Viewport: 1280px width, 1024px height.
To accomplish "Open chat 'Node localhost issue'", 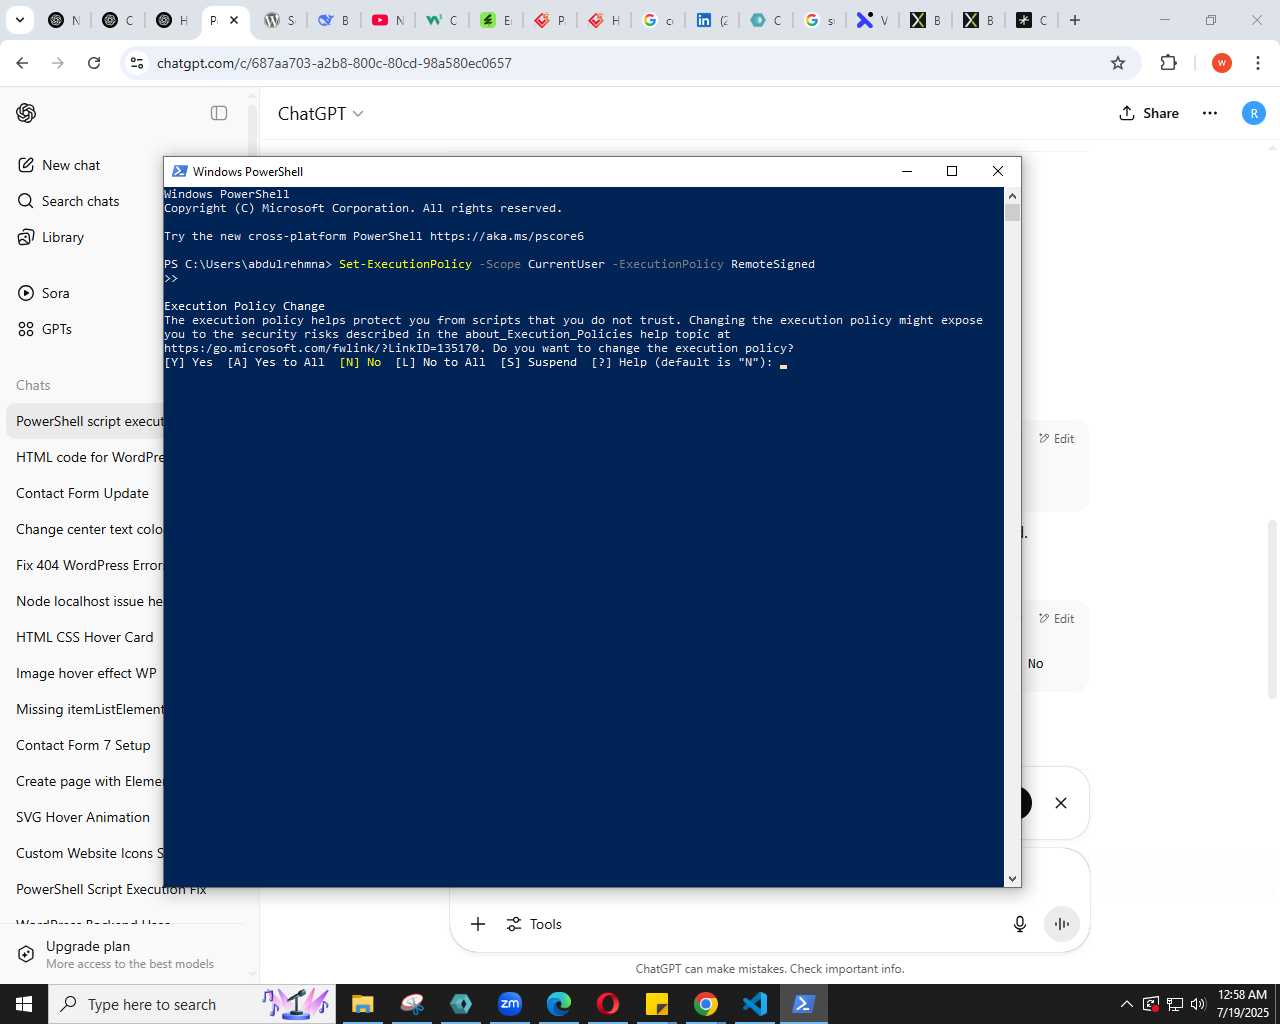I will (89, 601).
